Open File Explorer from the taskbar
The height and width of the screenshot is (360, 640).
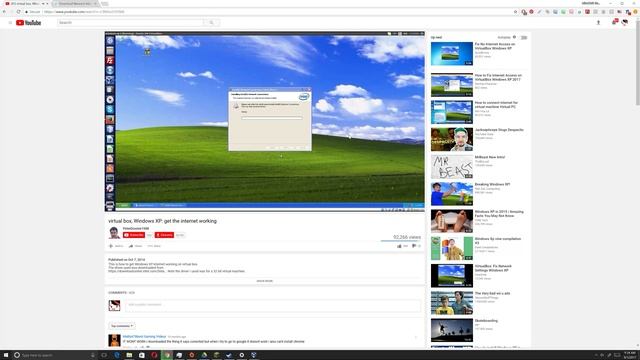(x=129, y=355)
